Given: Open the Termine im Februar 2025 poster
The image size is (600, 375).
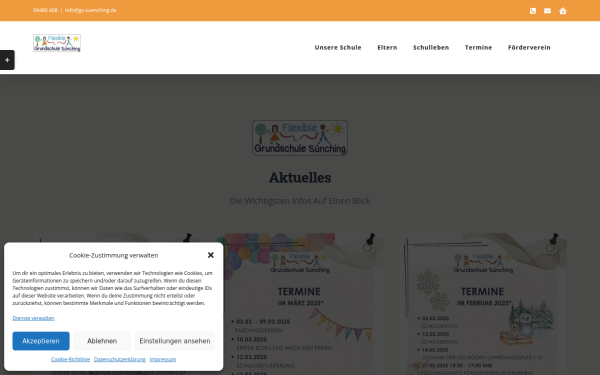Looking at the screenshot, I should (484, 304).
